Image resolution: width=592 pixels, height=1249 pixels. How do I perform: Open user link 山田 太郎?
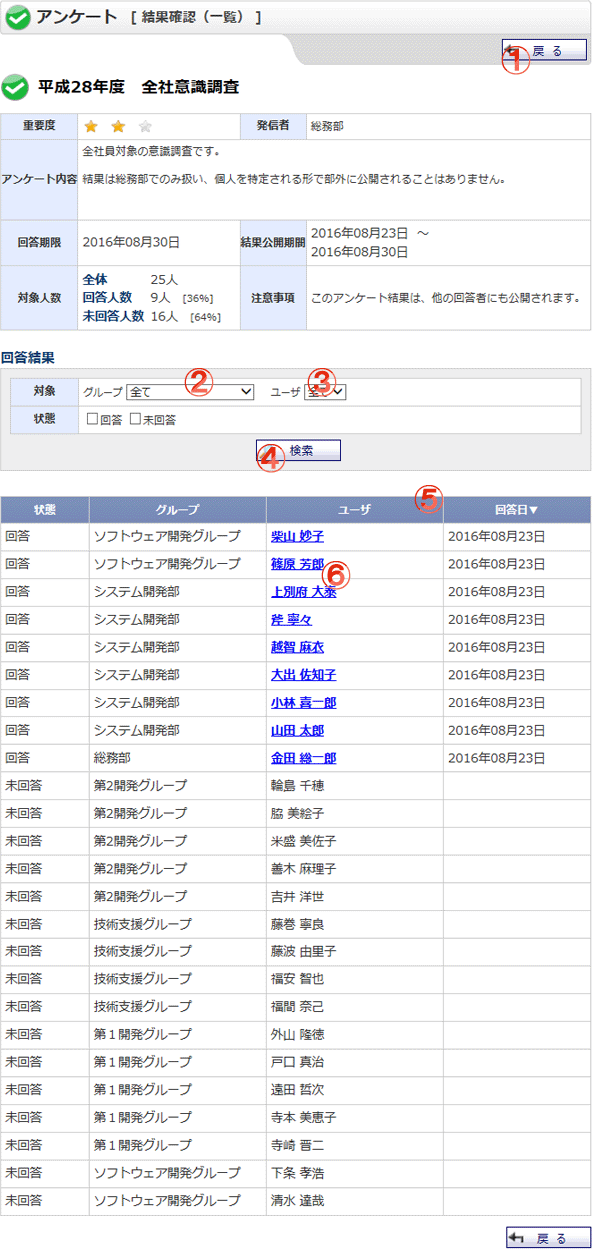[x=297, y=731]
